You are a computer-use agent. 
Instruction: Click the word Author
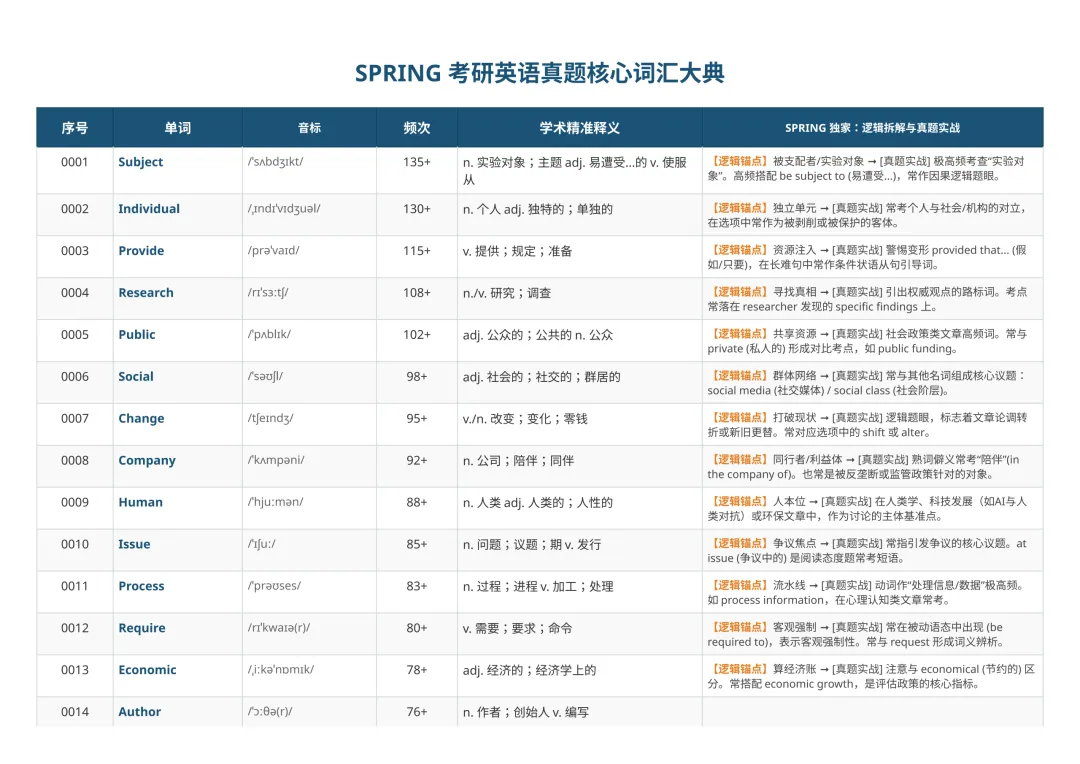pyautogui.click(x=139, y=712)
